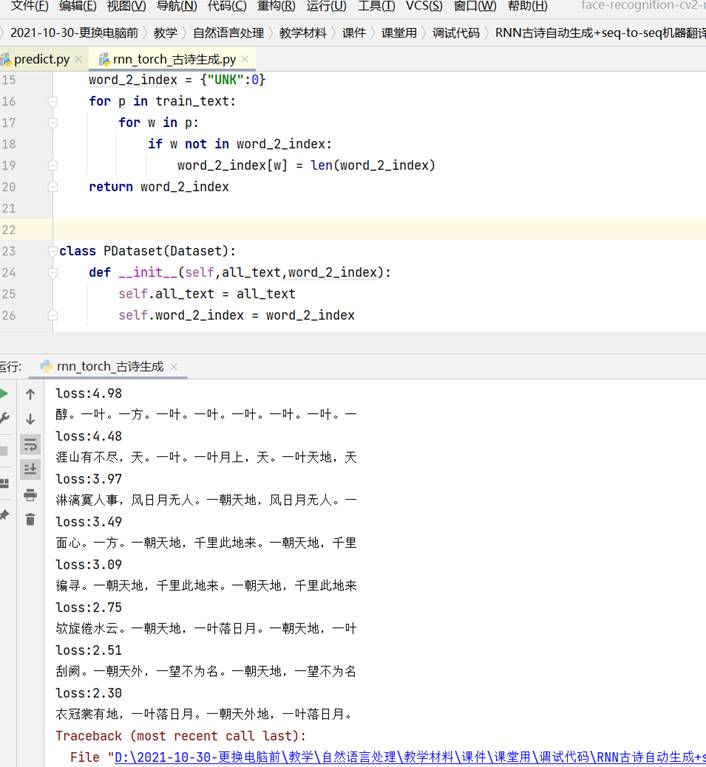
Task: Click 自然语言处理 breadcrumb folder
Action: (x=228, y=33)
